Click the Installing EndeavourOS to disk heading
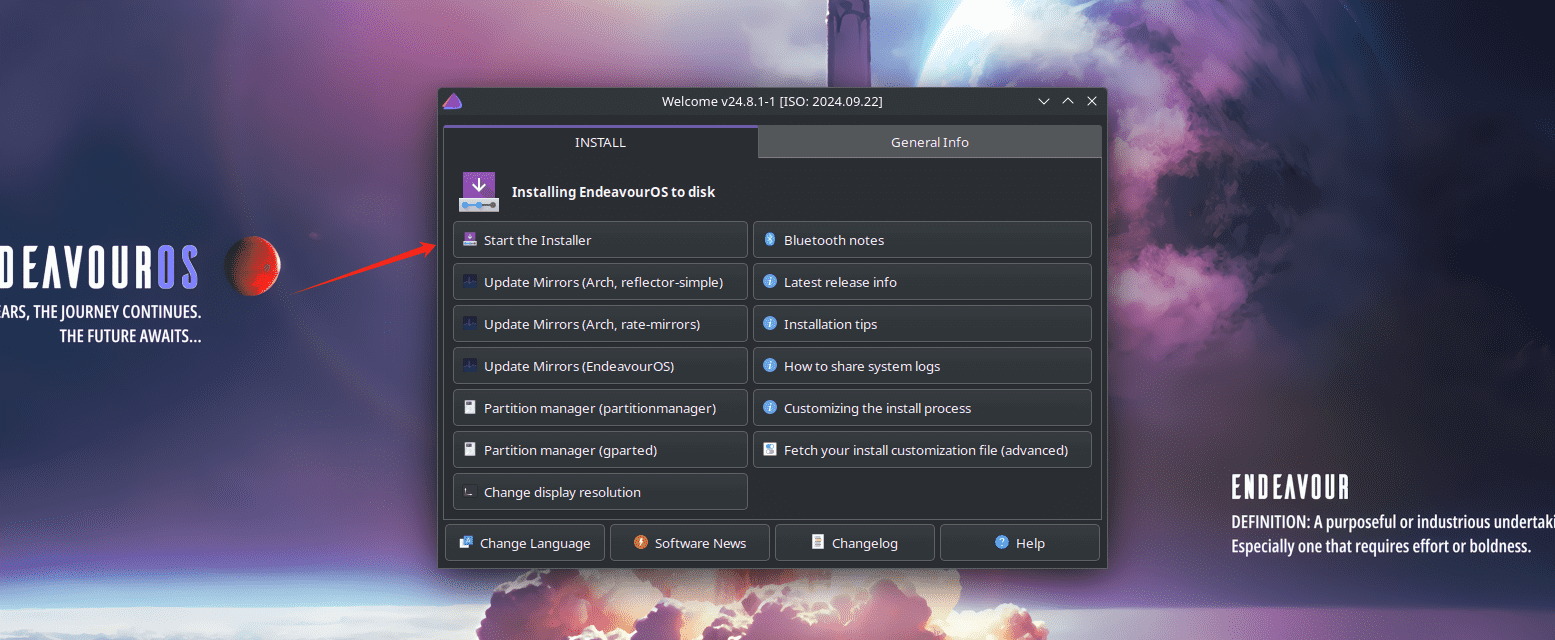The image size is (1555, 640). pyautogui.click(x=613, y=191)
